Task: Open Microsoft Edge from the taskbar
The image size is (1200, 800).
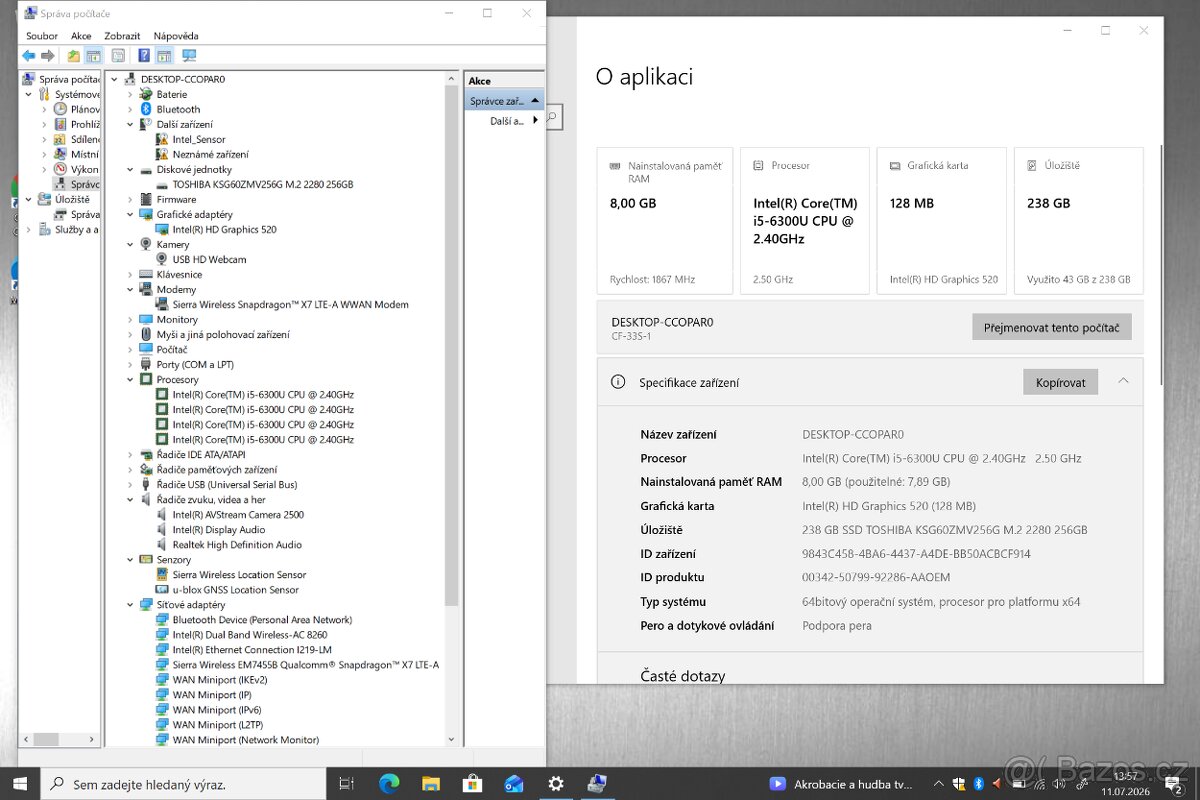Action: coord(390,784)
